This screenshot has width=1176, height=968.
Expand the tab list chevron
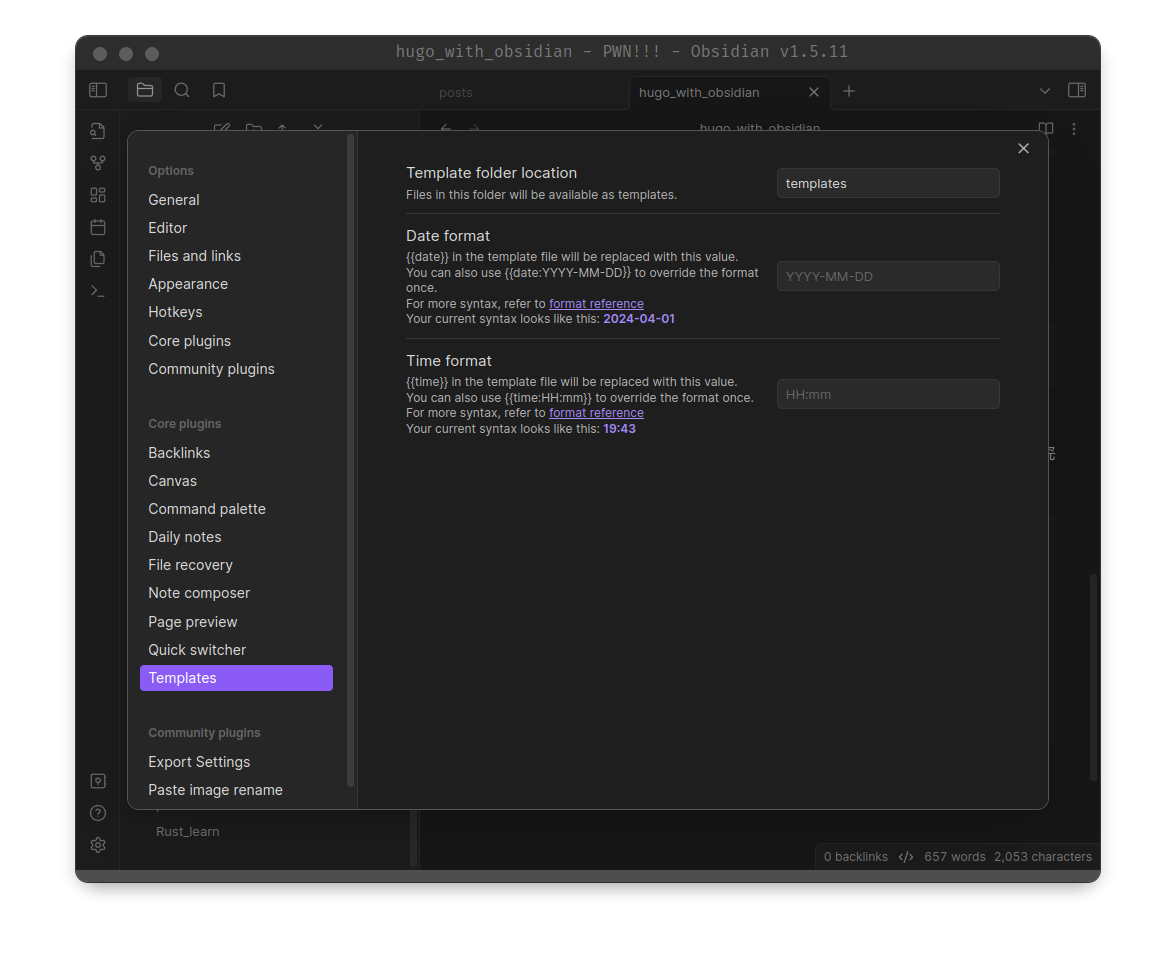tap(1045, 91)
